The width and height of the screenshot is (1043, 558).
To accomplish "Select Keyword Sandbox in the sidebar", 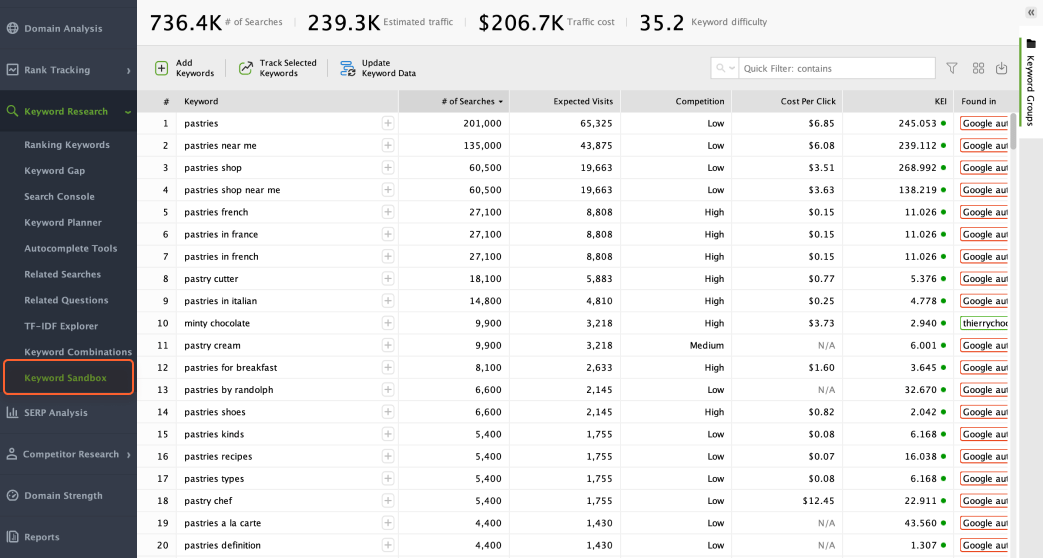I will [x=65, y=378].
